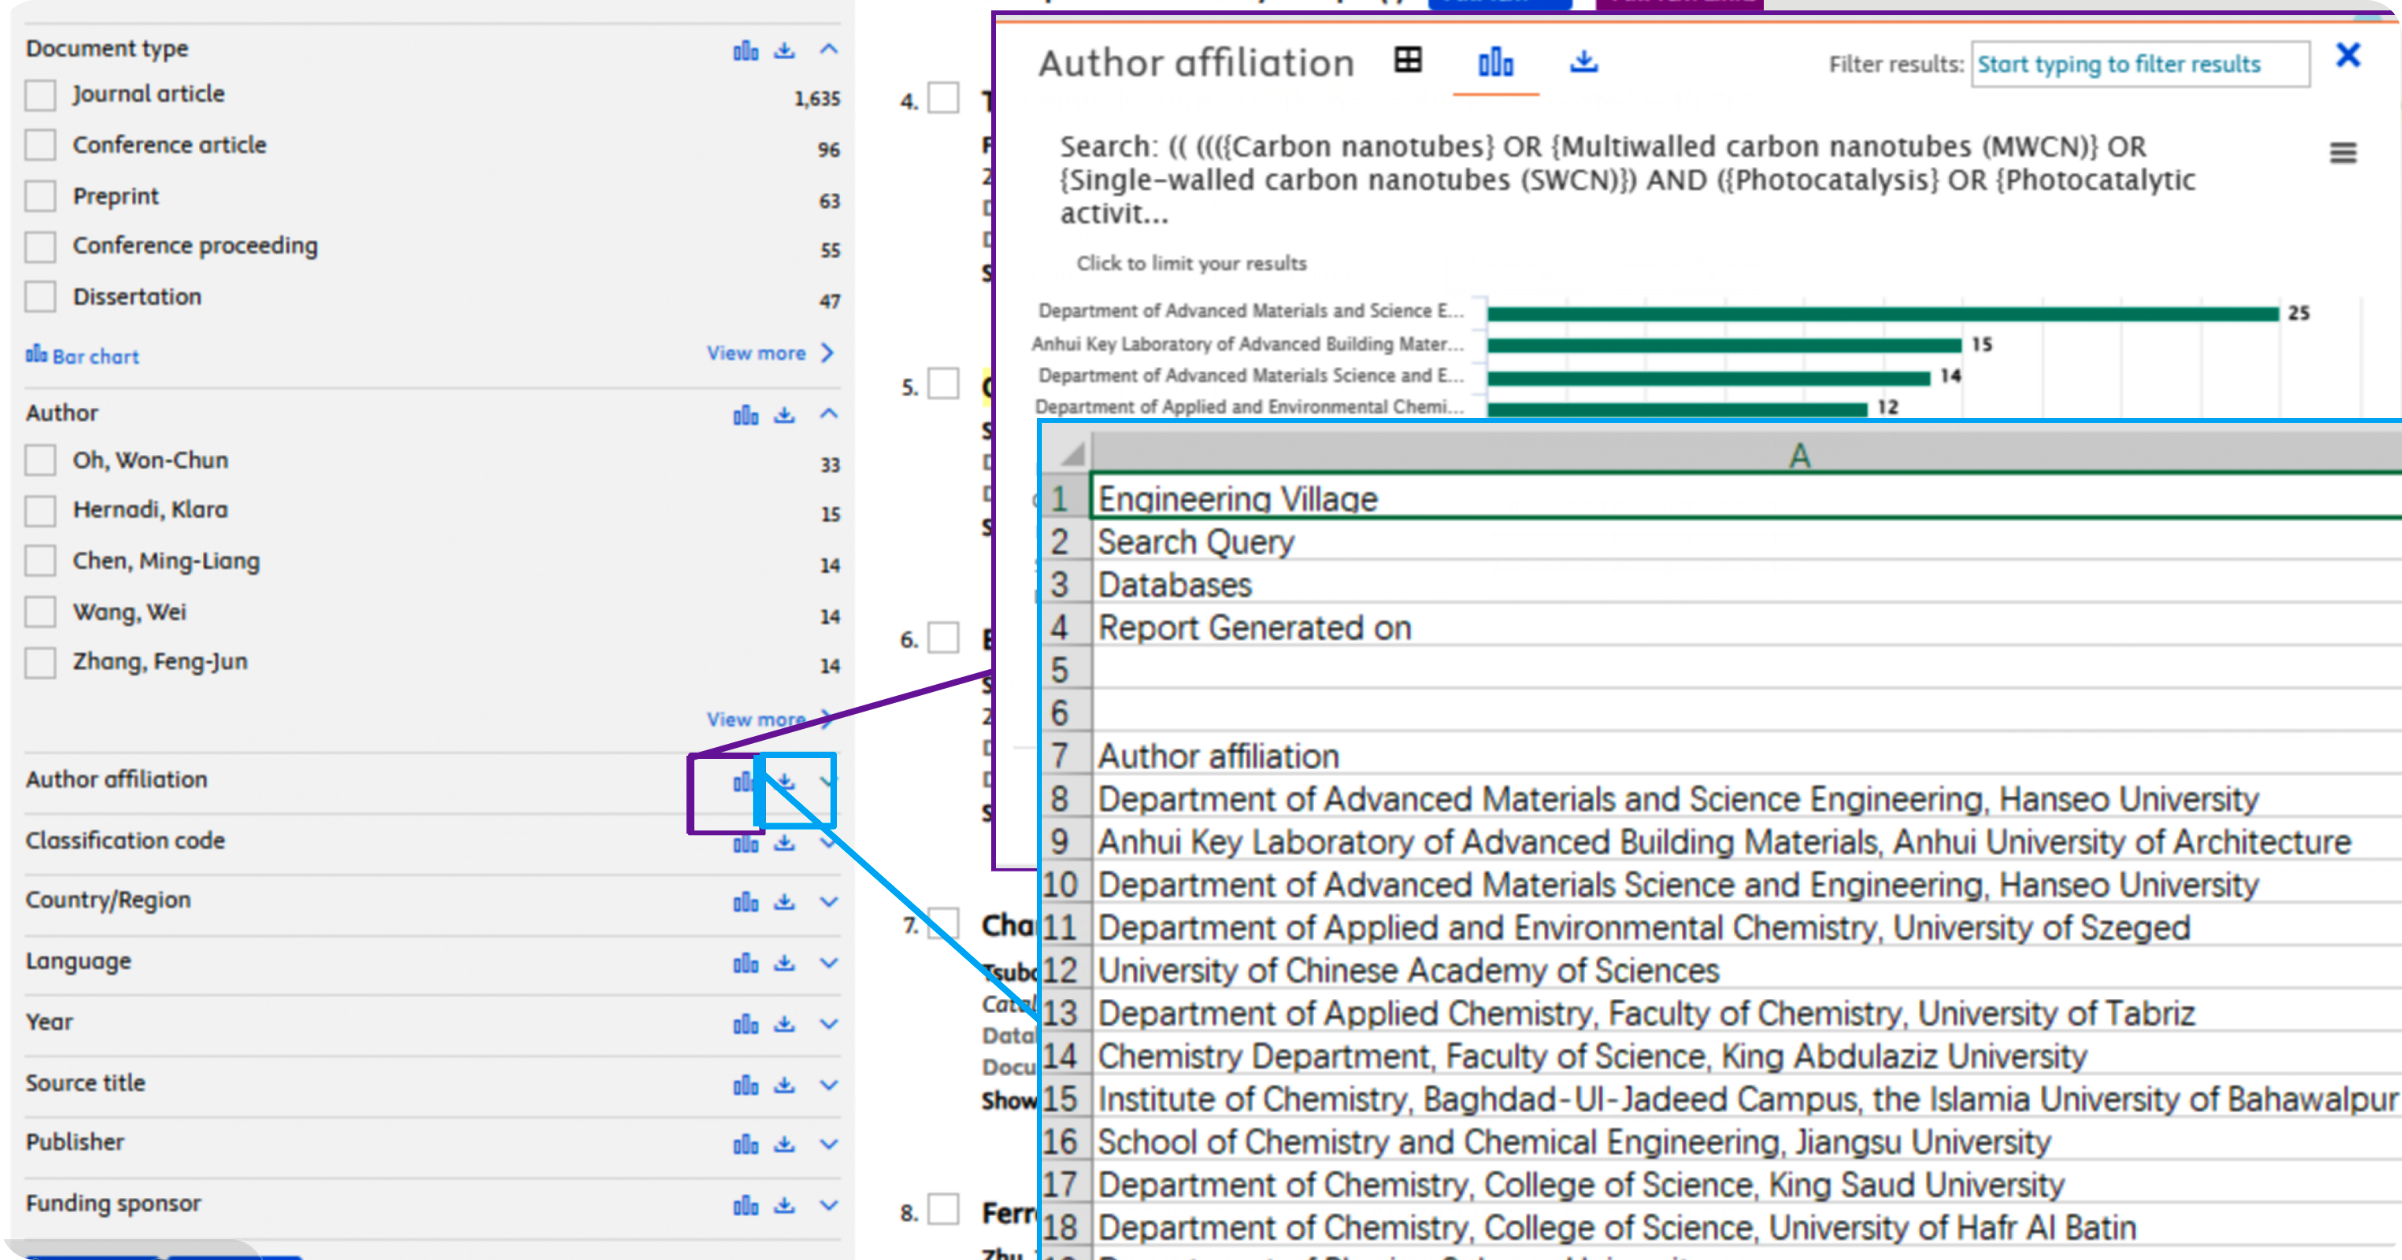Open bar chart for Document type facet
2402x1260 pixels.
coord(745,50)
